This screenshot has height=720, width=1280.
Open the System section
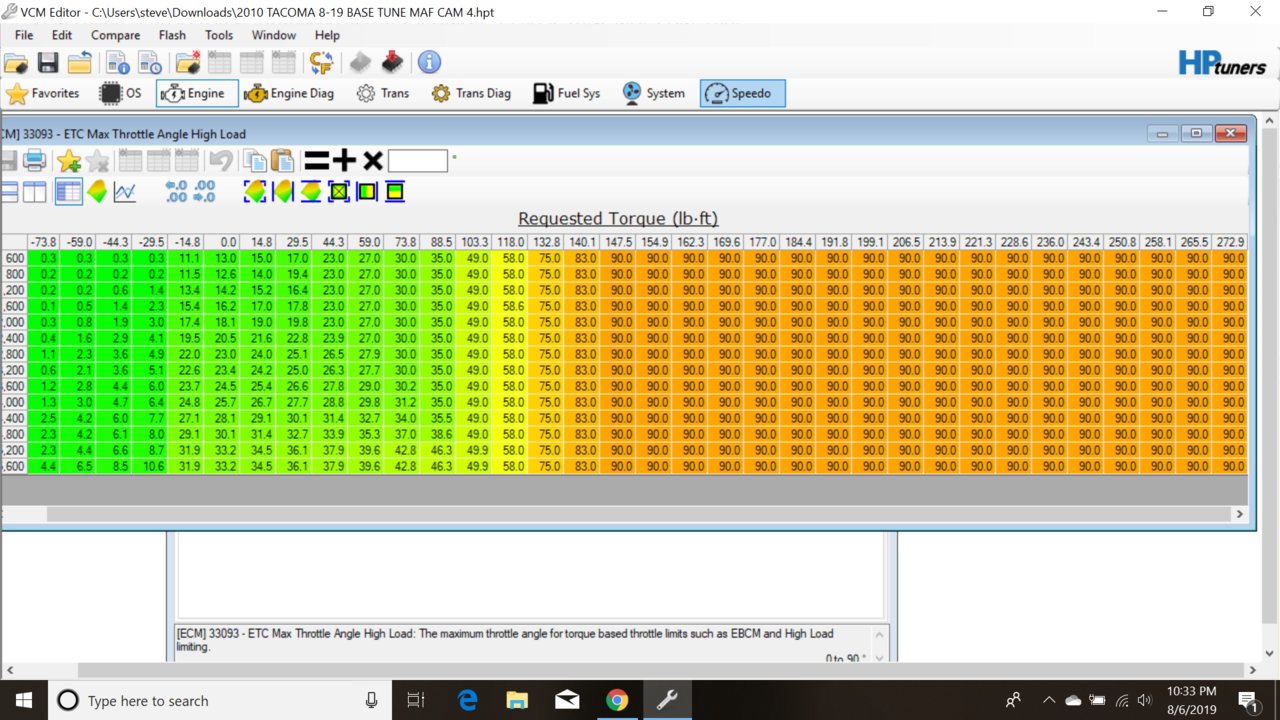[653, 94]
